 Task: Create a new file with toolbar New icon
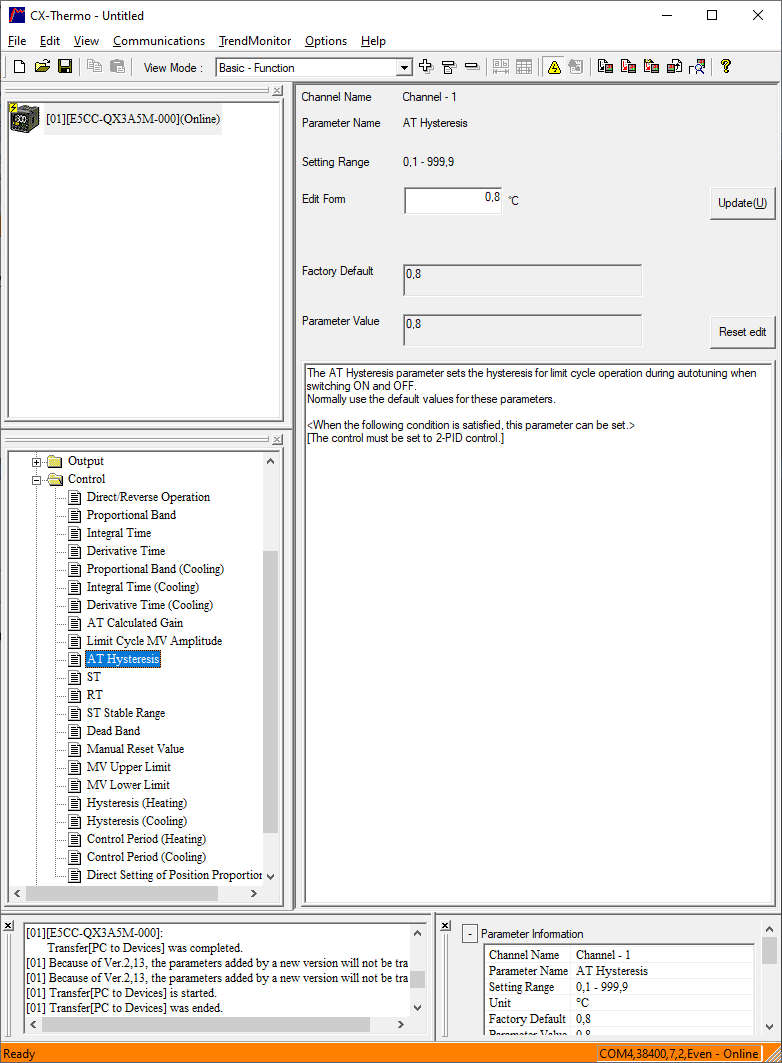(x=20, y=66)
